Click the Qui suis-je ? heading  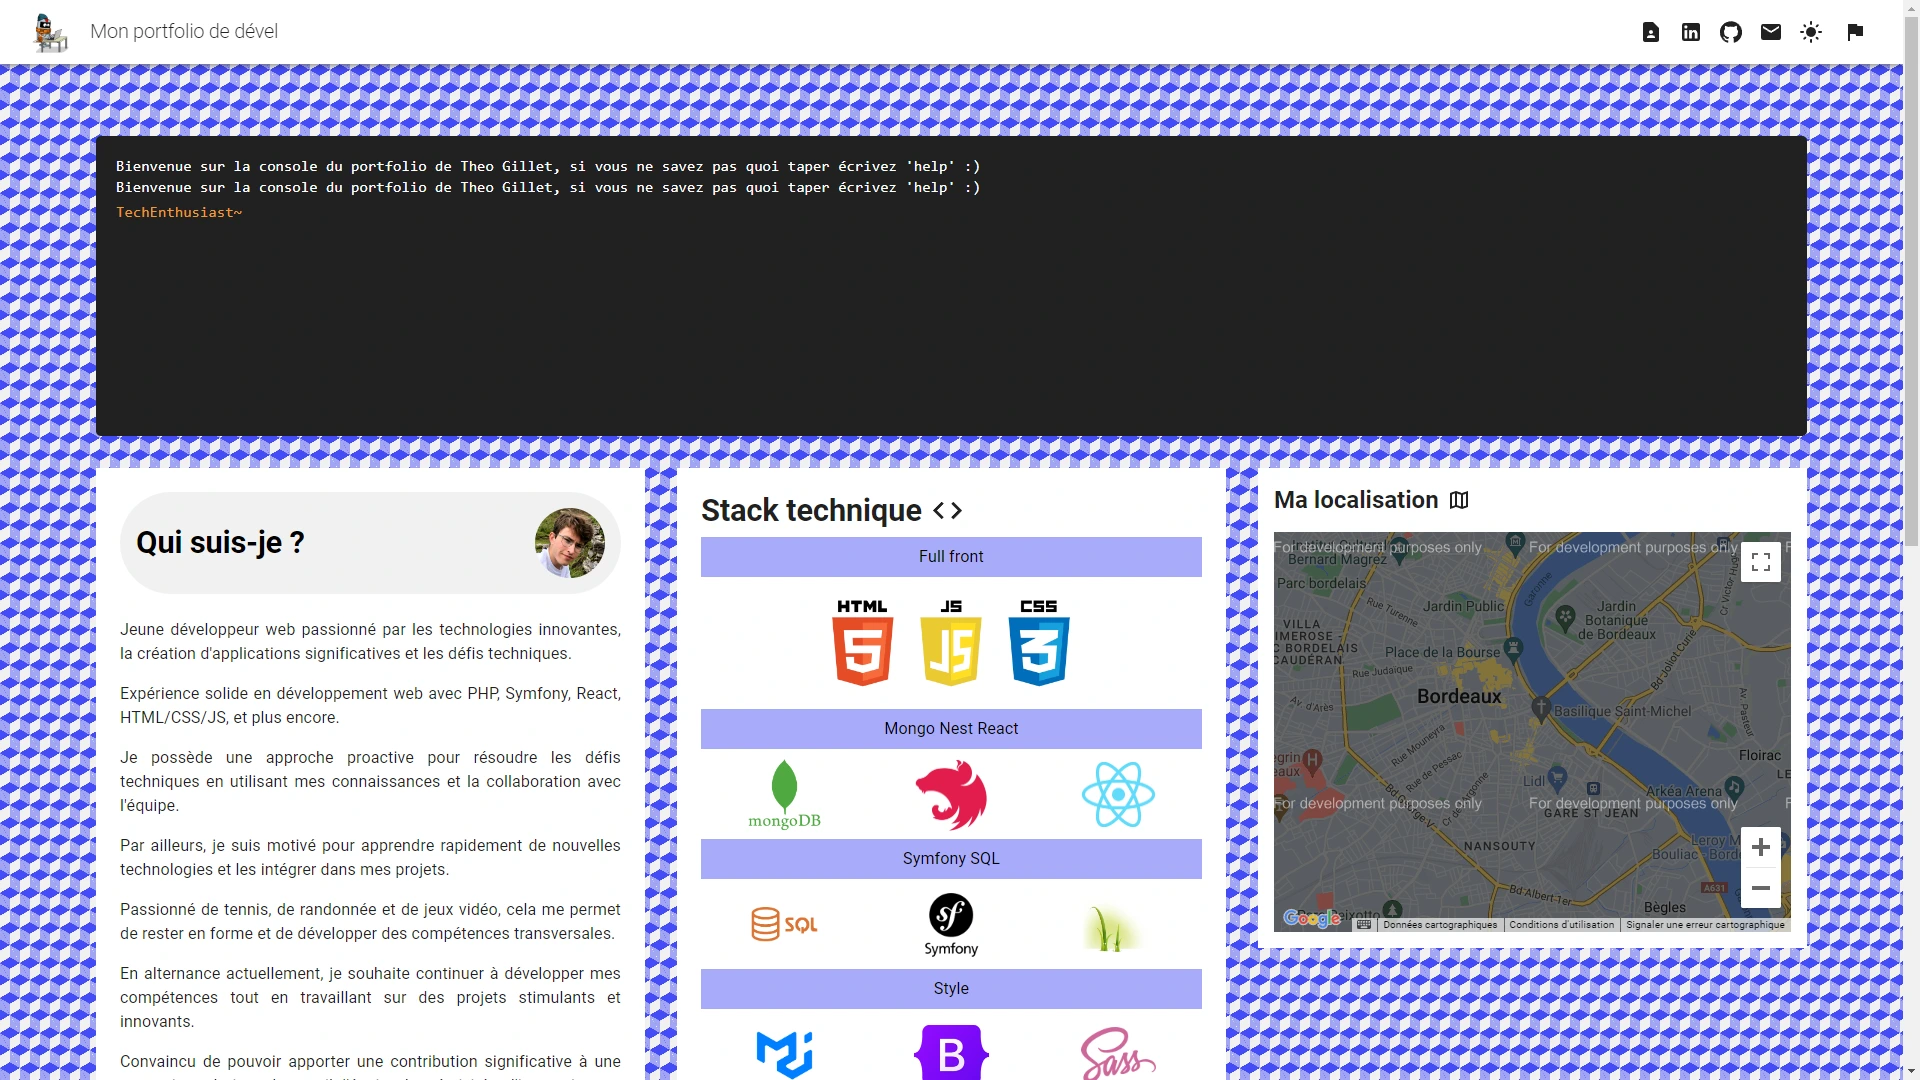pyautogui.click(x=220, y=543)
